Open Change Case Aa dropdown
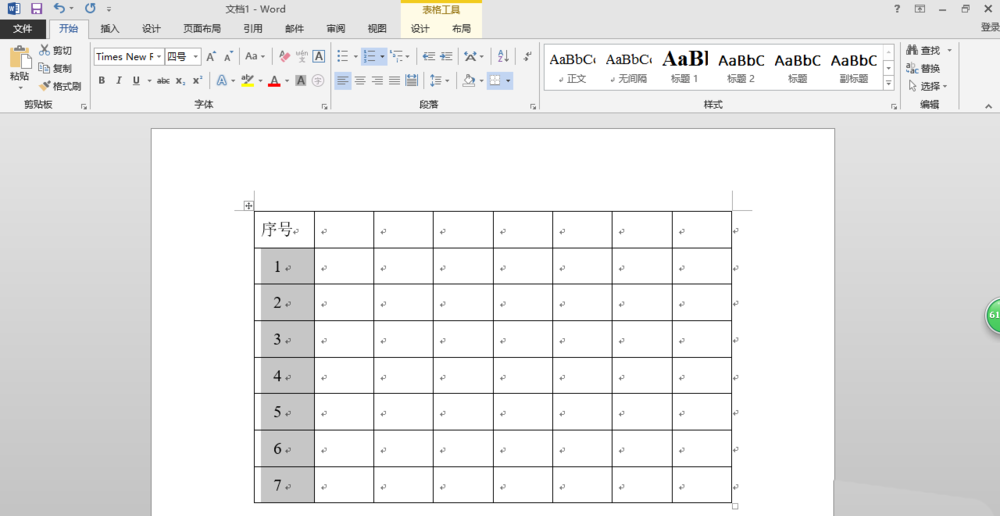The width and height of the screenshot is (1000, 516). 255,57
